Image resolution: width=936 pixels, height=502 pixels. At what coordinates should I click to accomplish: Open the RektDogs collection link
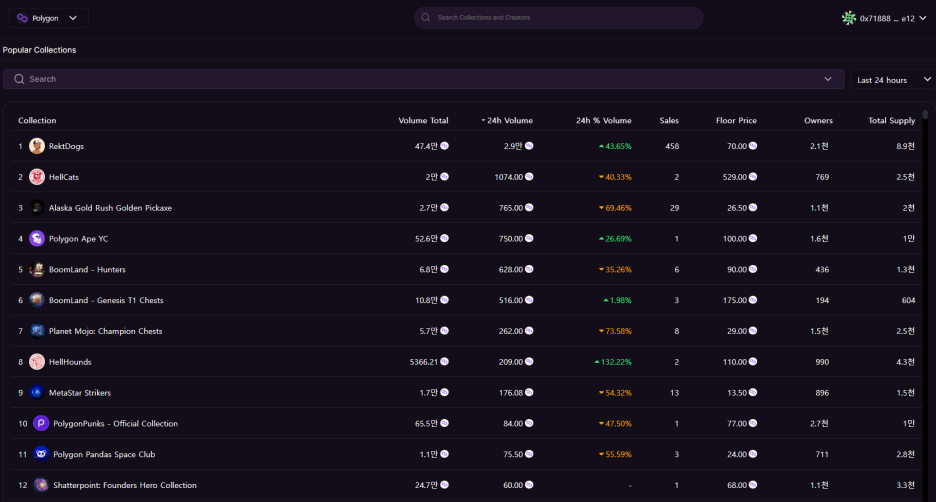(x=66, y=146)
